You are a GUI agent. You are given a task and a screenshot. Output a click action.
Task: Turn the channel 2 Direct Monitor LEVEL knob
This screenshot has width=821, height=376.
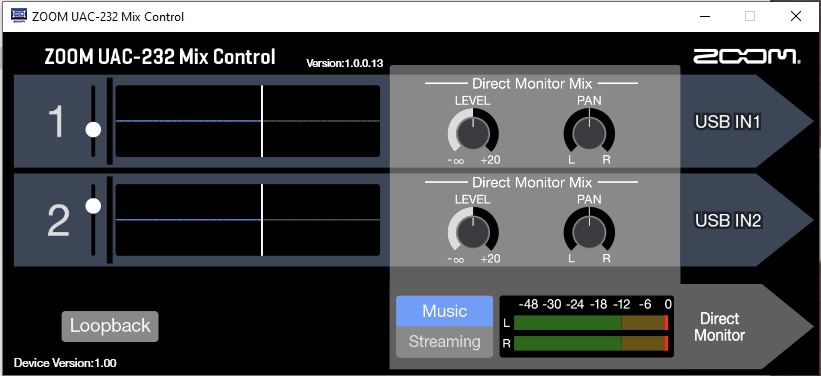(x=473, y=231)
